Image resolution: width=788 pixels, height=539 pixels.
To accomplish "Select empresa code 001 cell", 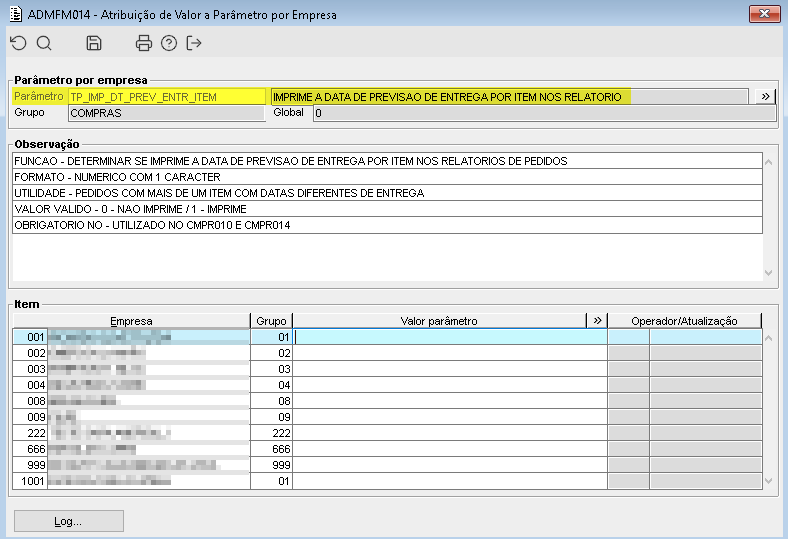I will click(x=30, y=337).
